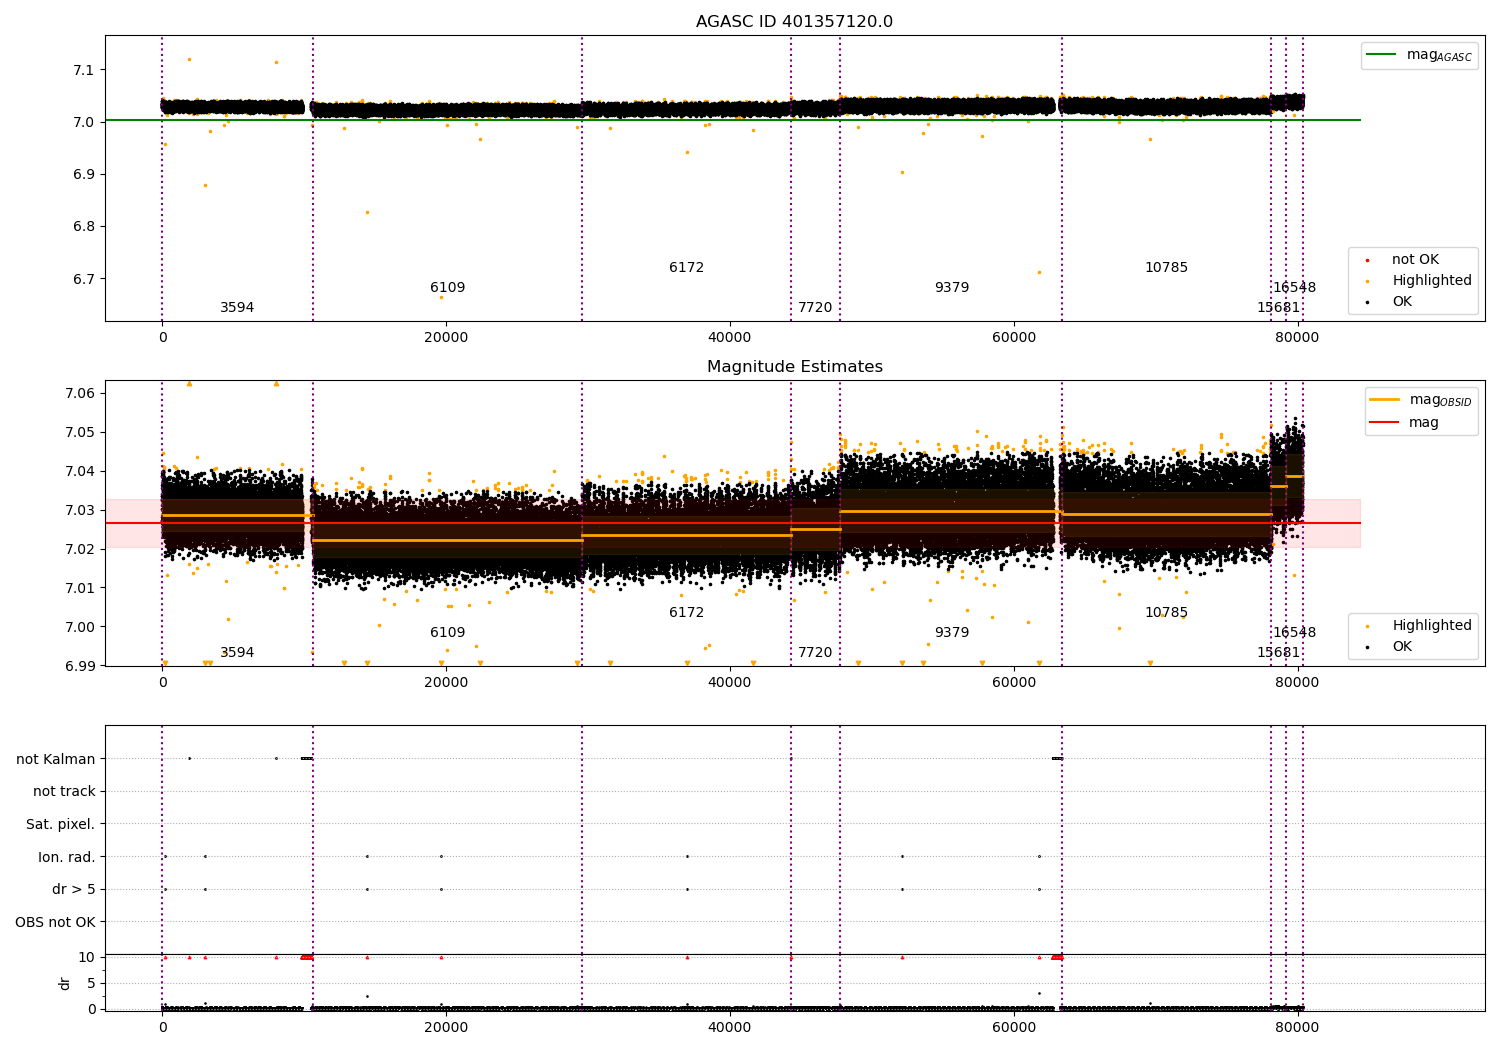Click the 20000 x-tick under middle plot
The width and height of the screenshot is (1500, 1050).
coord(446,683)
